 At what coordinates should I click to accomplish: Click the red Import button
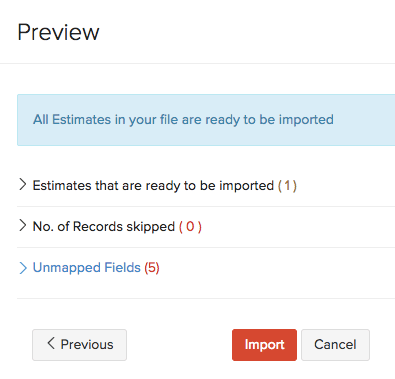(264, 345)
